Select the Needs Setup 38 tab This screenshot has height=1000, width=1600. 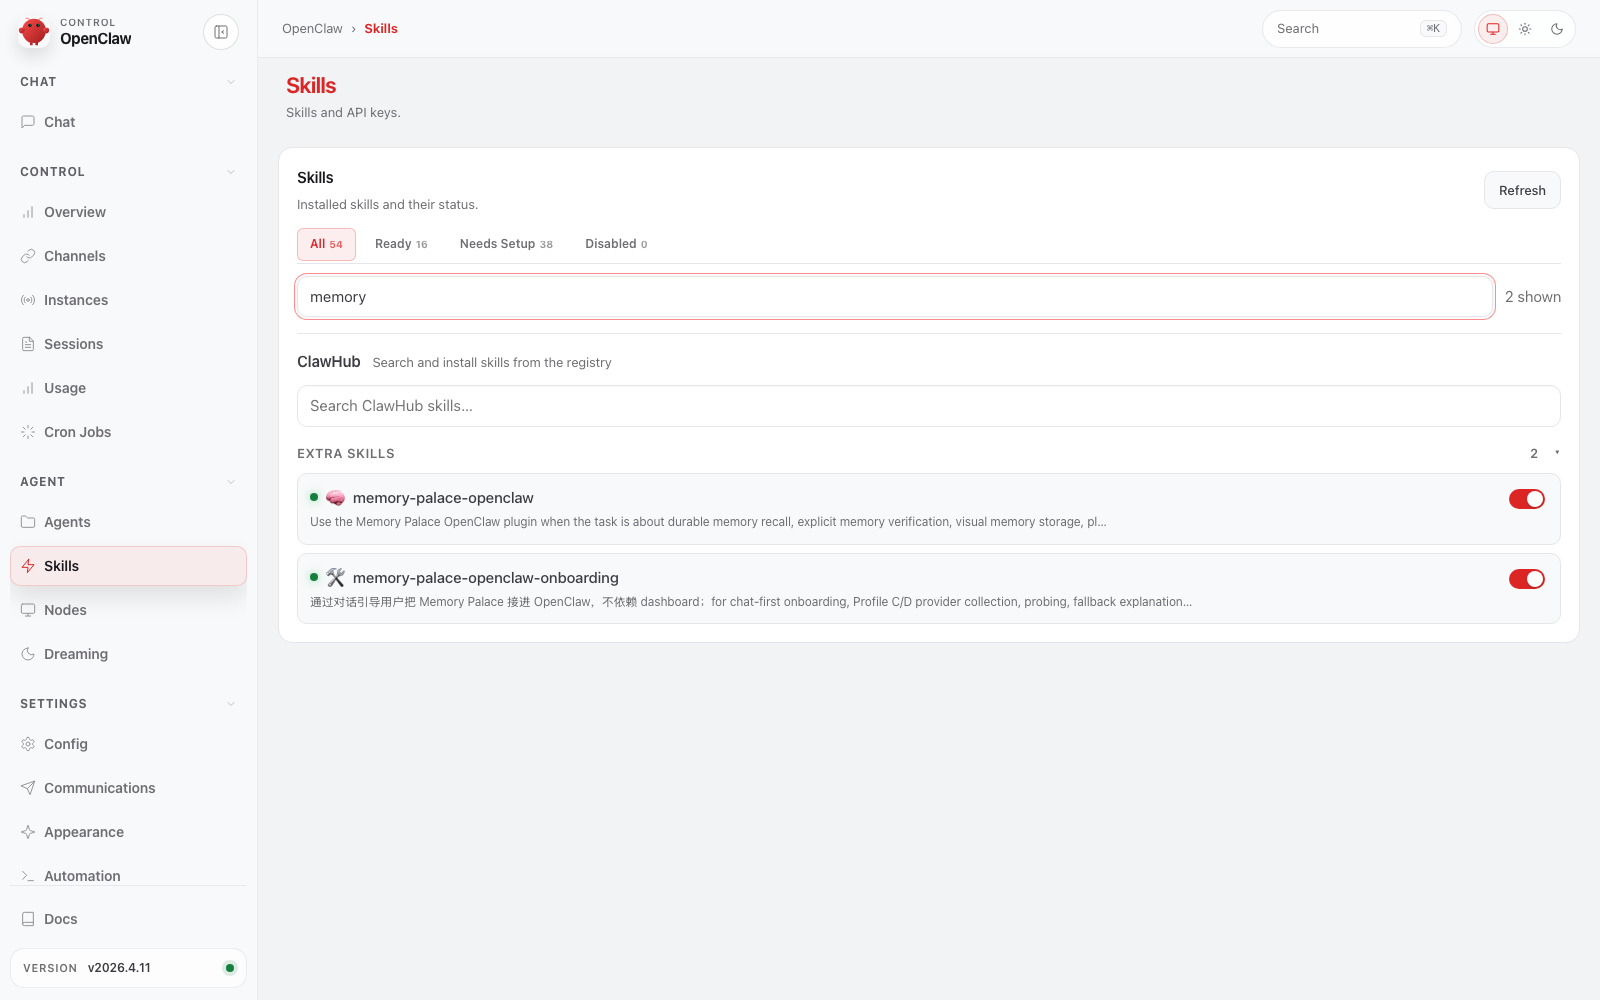pos(506,244)
